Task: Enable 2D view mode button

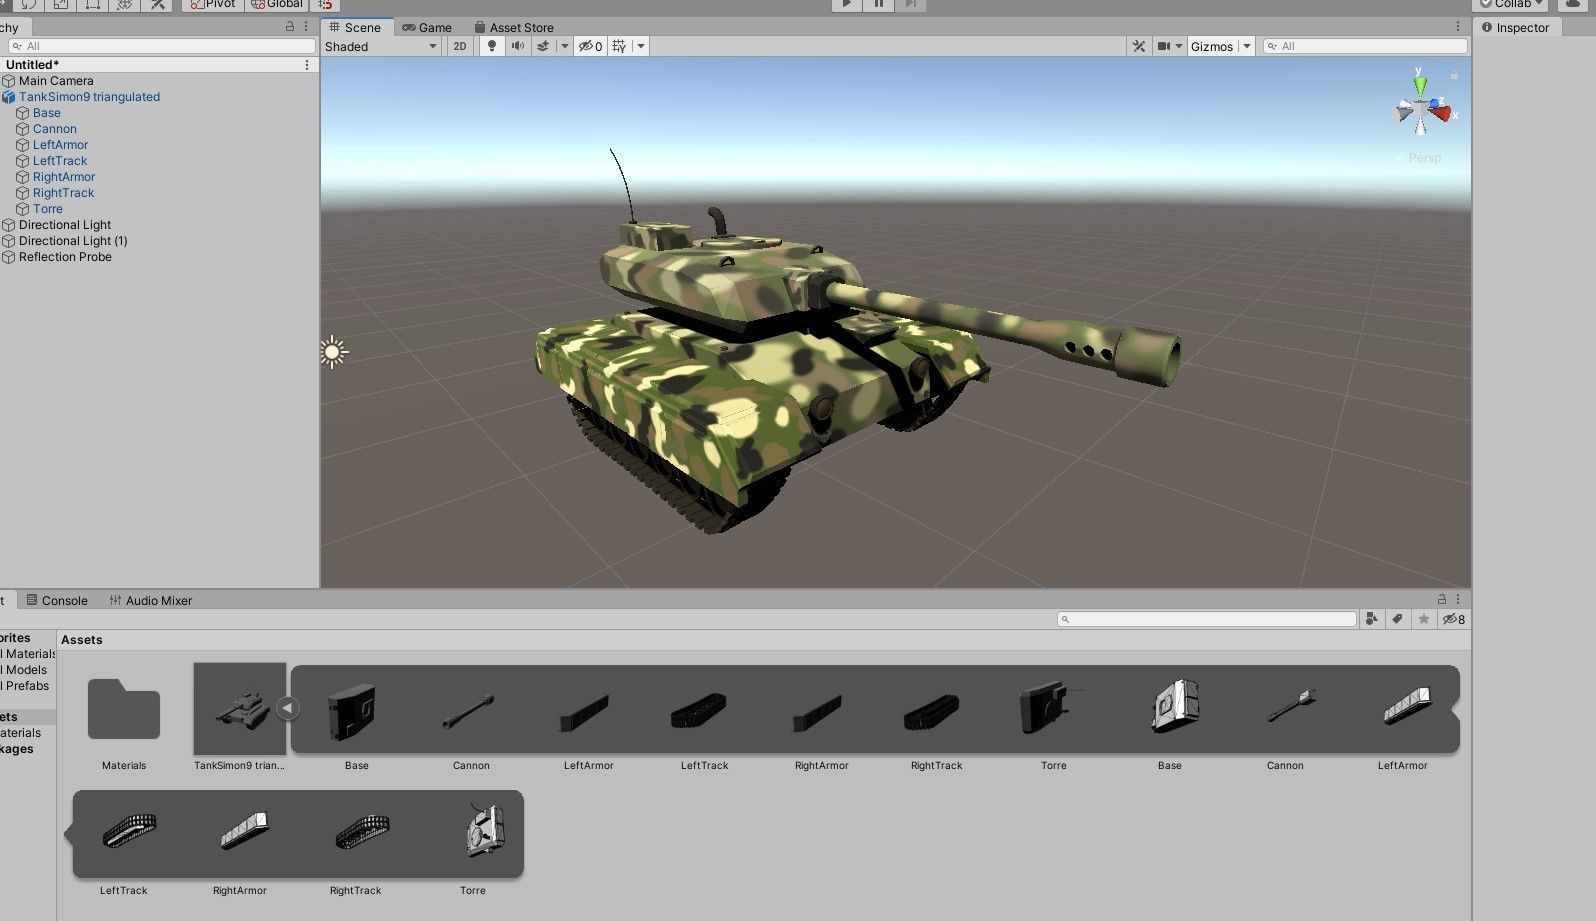Action: tap(460, 46)
